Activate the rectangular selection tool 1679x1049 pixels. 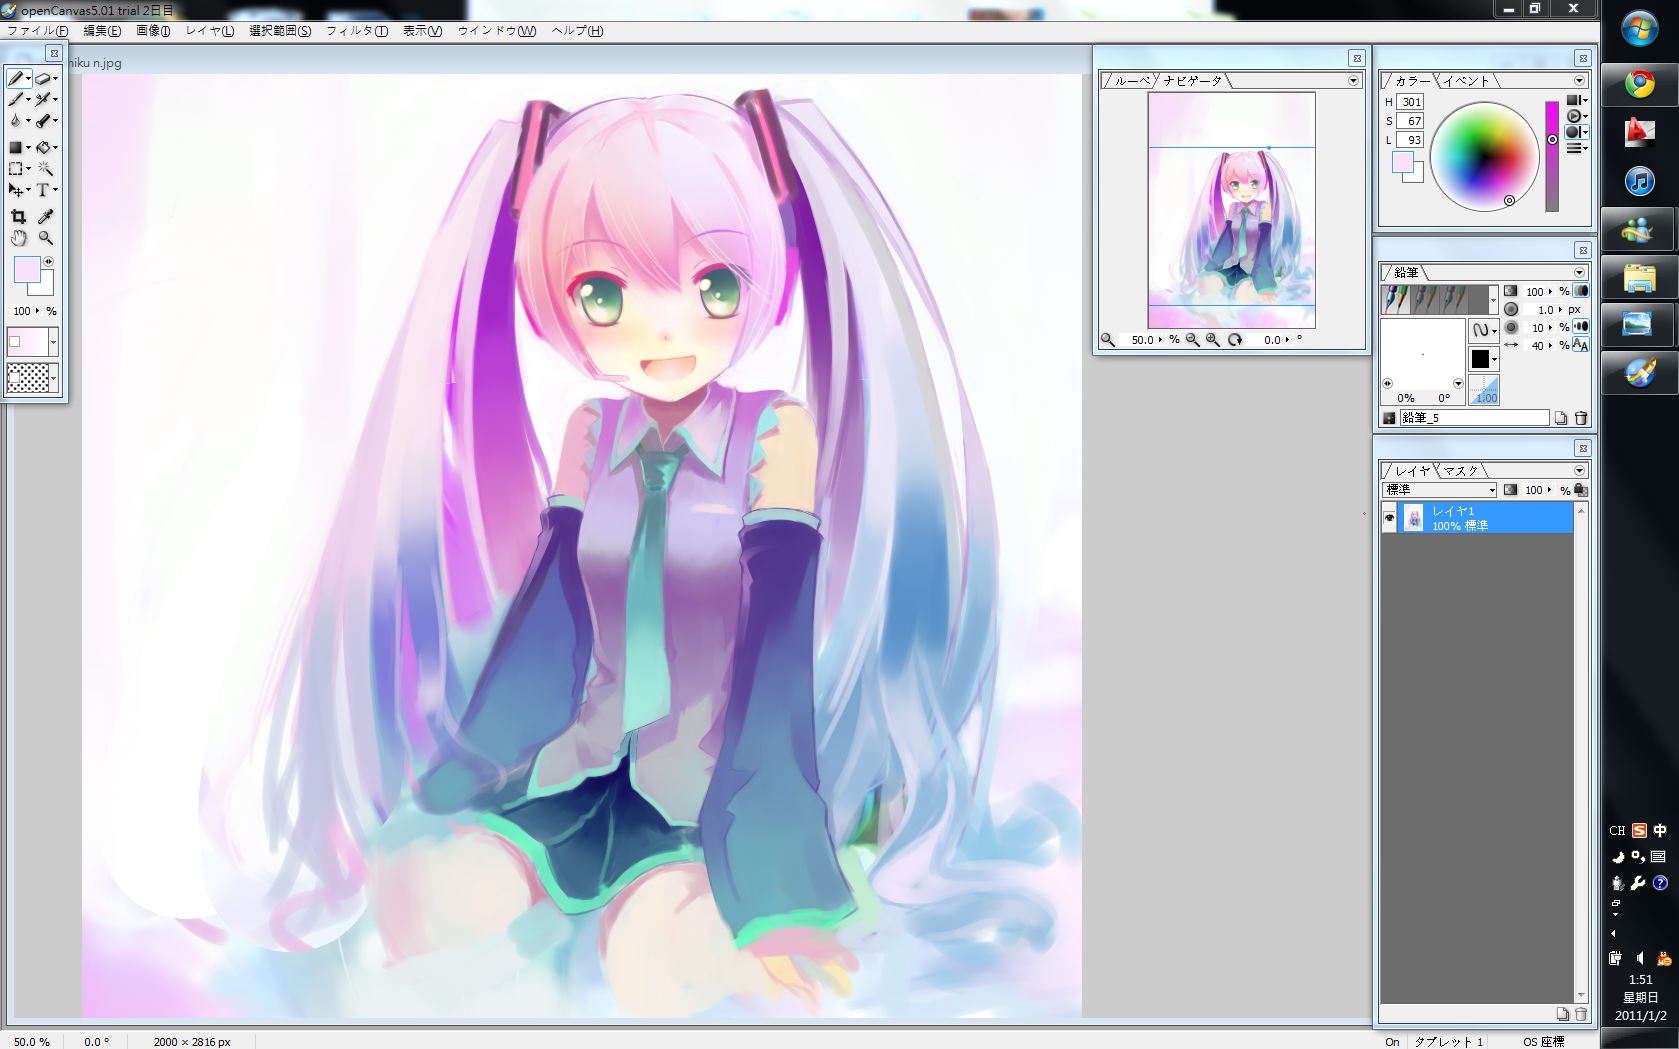tap(16, 169)
